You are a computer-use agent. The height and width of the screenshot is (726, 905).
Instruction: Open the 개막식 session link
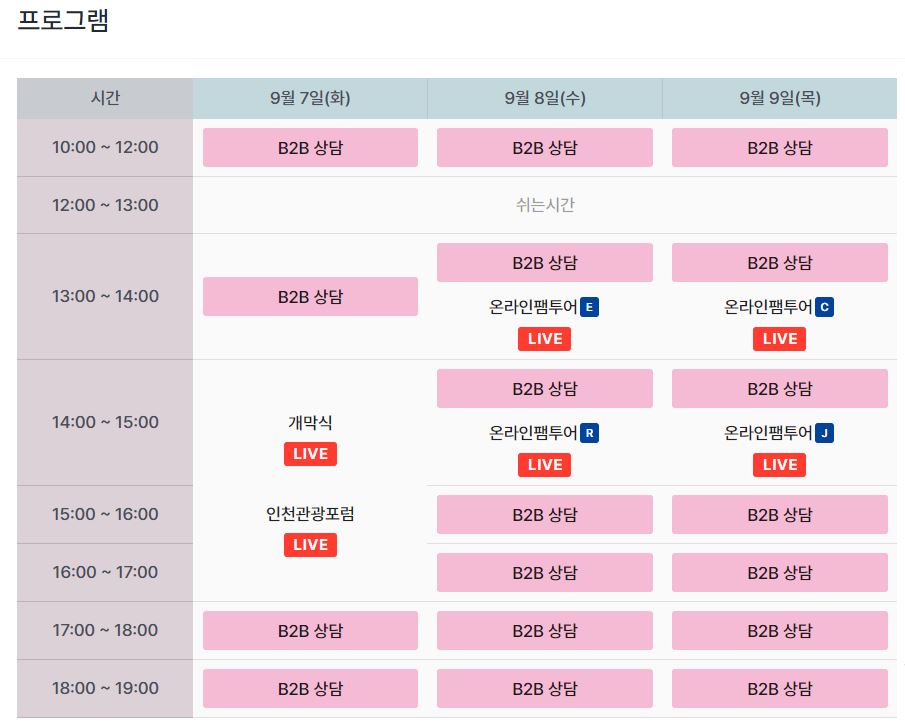click(x=310, y=423)
